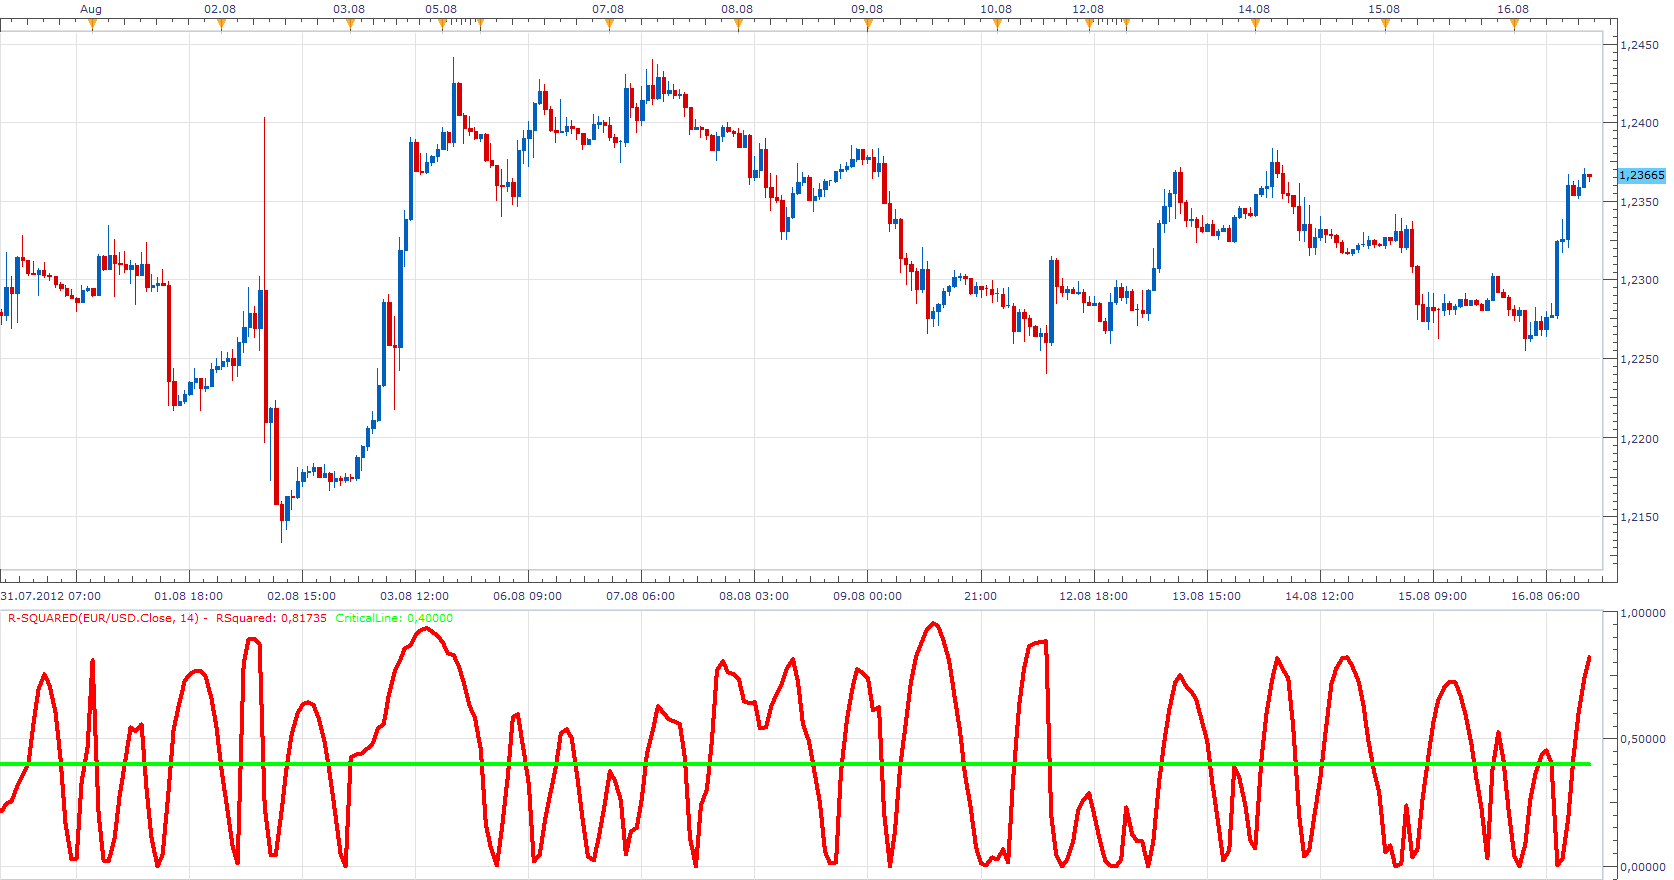The image size is (1674, 880).
Task: Select the '01.08 18:00' time label
Action: pos(189,596)
